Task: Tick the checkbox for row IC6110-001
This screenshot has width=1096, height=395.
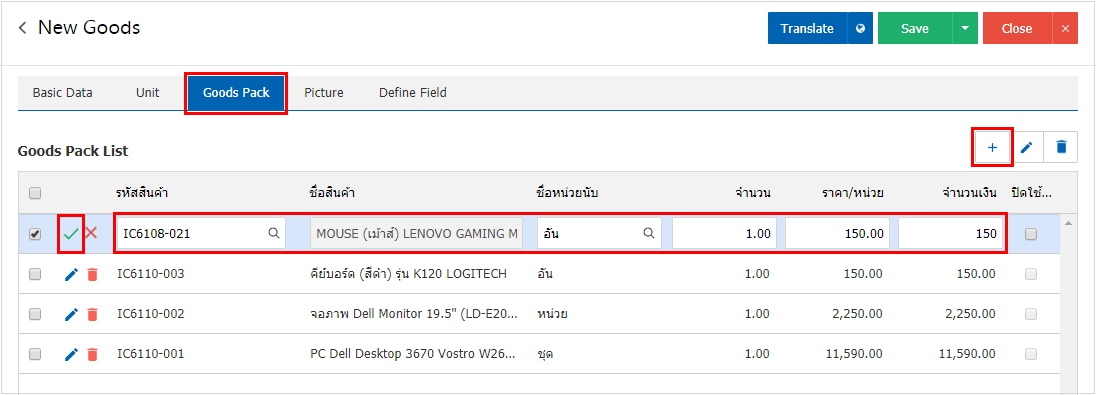Action: [35, 354]
